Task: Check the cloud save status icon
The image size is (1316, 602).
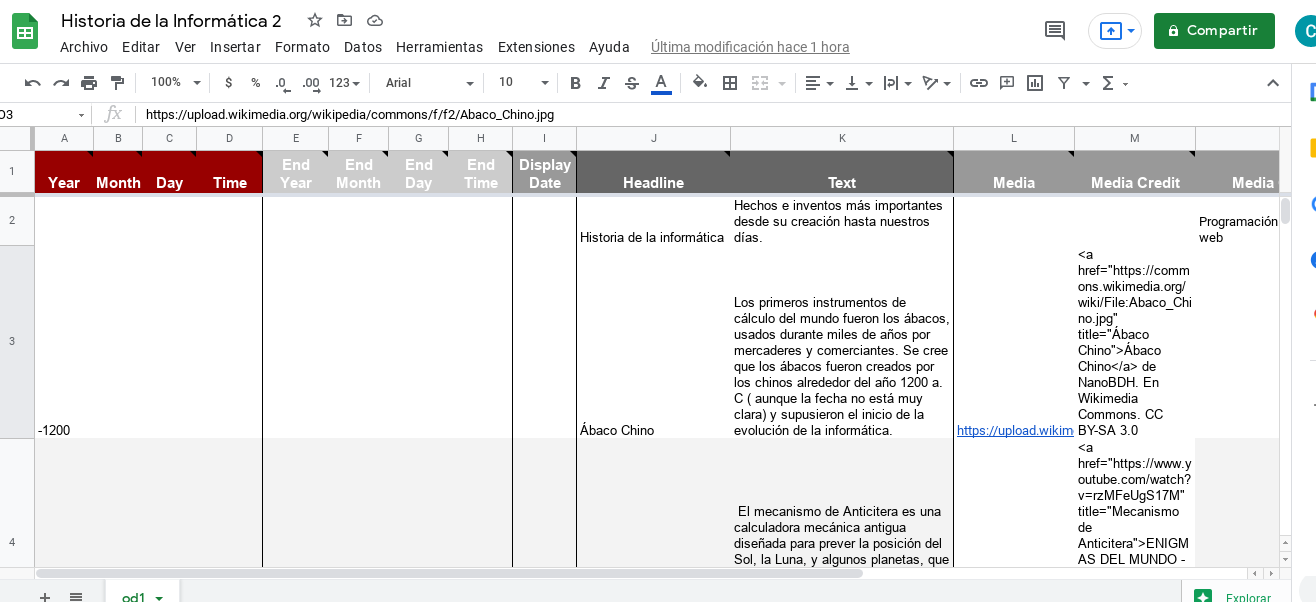Action: tap(375, 20)
